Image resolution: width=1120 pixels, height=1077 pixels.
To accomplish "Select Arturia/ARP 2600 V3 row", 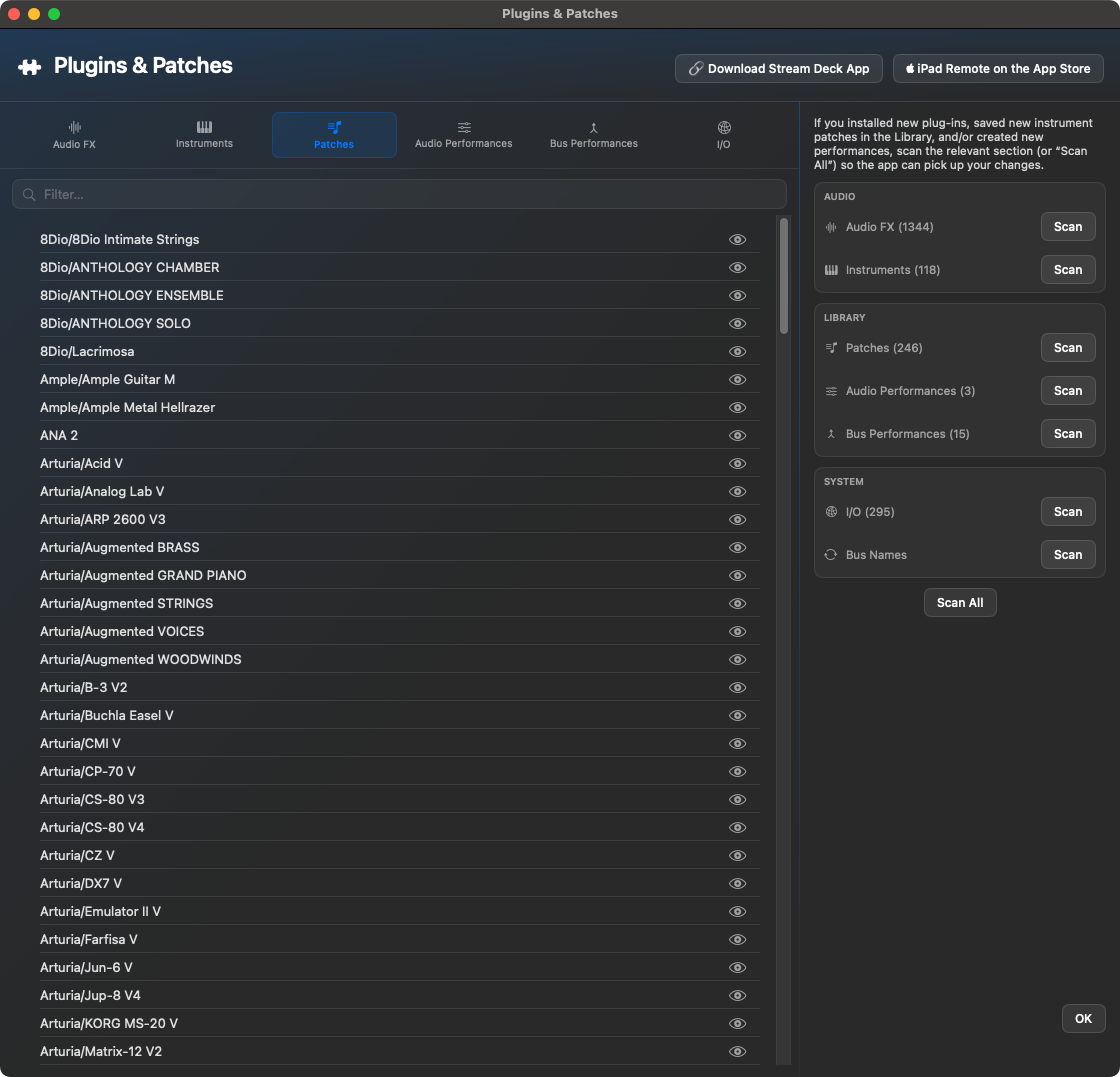I will pyautogui.click(x=399, y=519).
